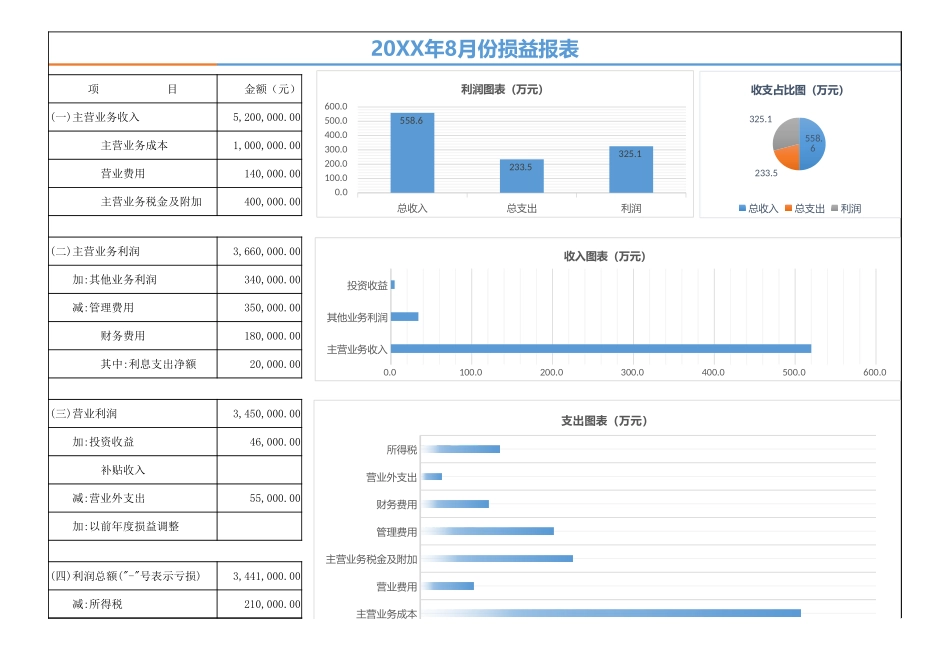Select the 所得税 expense bar
Viewport: 950px width, 672px height.
(460, 449)
